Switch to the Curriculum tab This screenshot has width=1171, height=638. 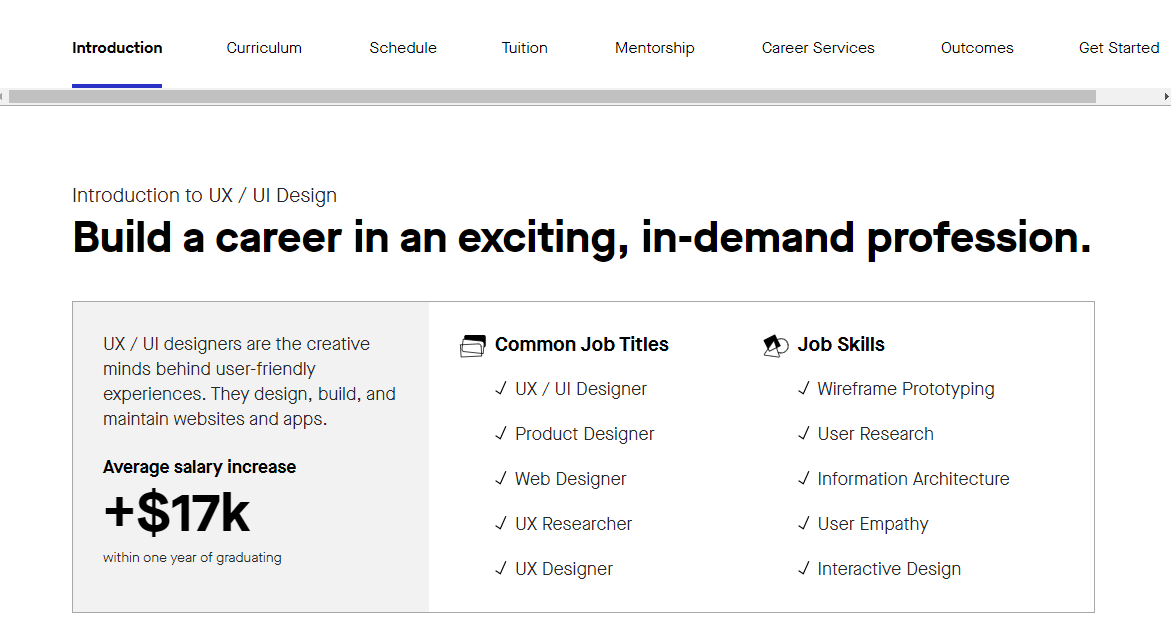(264, 47)
